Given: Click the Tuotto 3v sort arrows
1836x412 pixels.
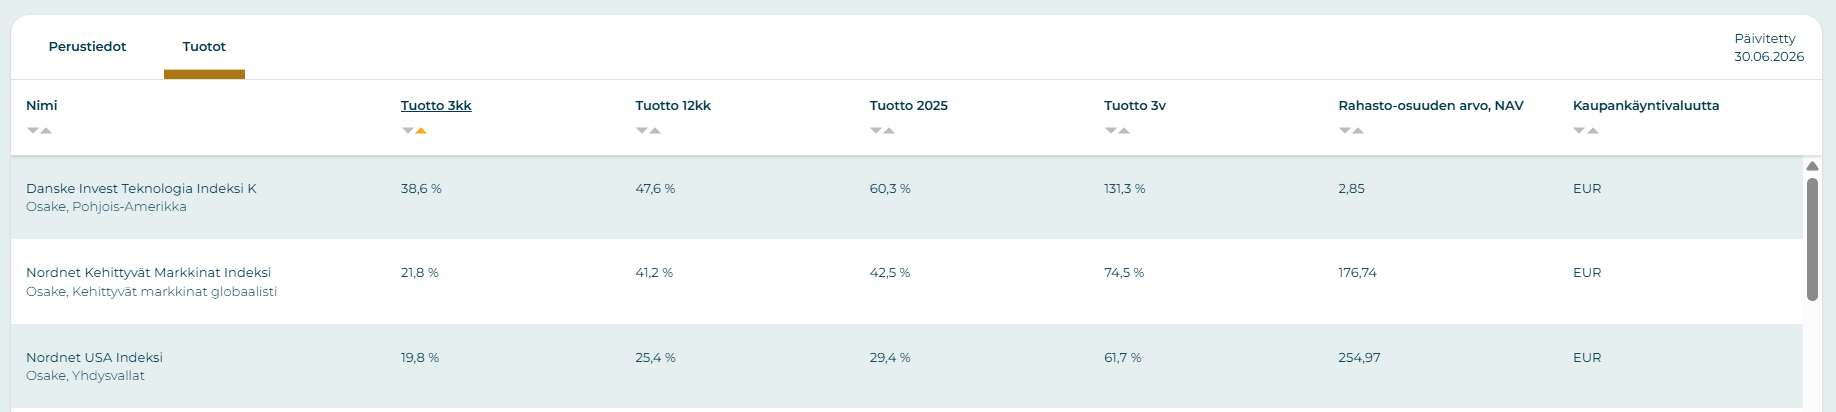Looking at the screenshot, I should pos(1117,131).
